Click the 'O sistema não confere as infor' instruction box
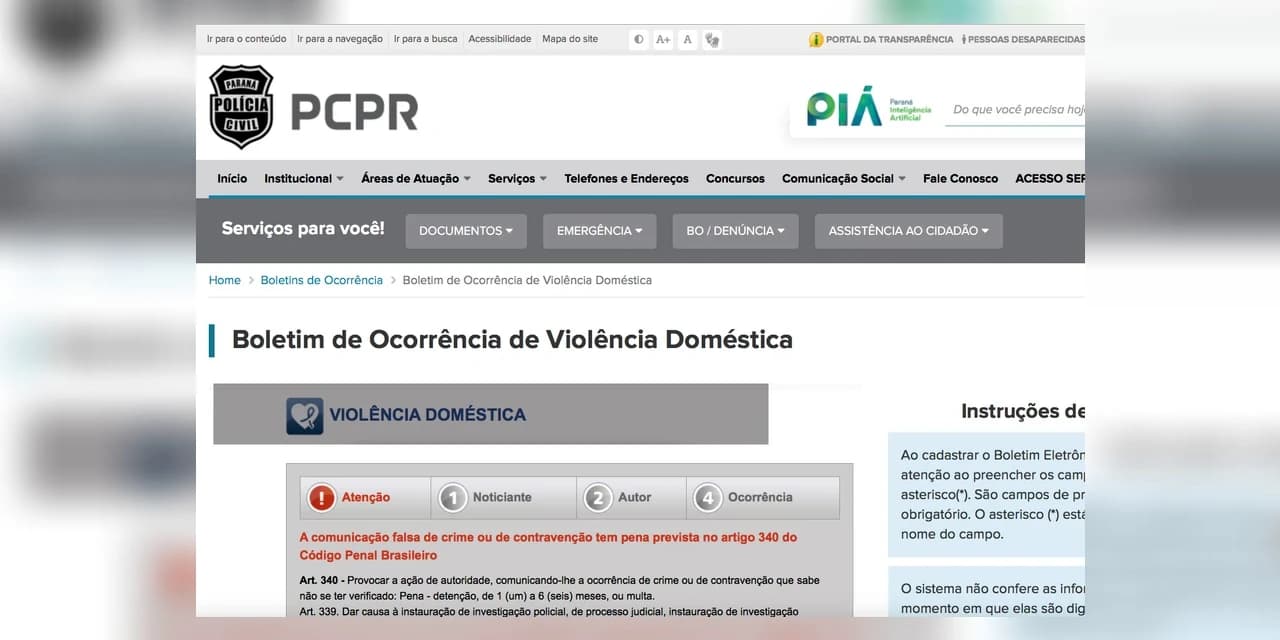1280x640 pixels. tap(987, 592)
